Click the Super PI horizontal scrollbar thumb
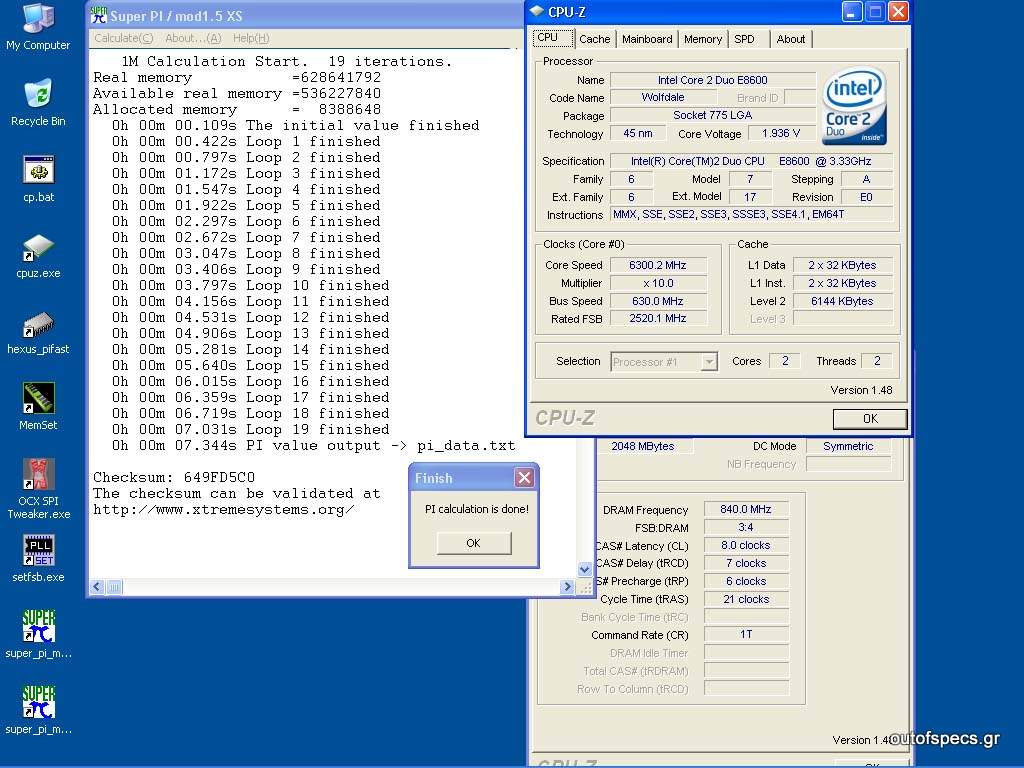 click(114, 587)
